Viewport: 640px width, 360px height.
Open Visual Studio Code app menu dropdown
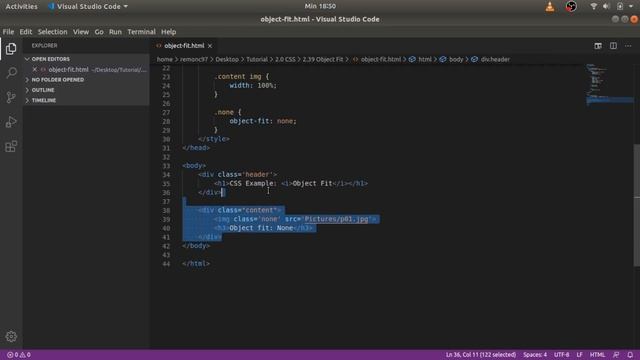88,7
